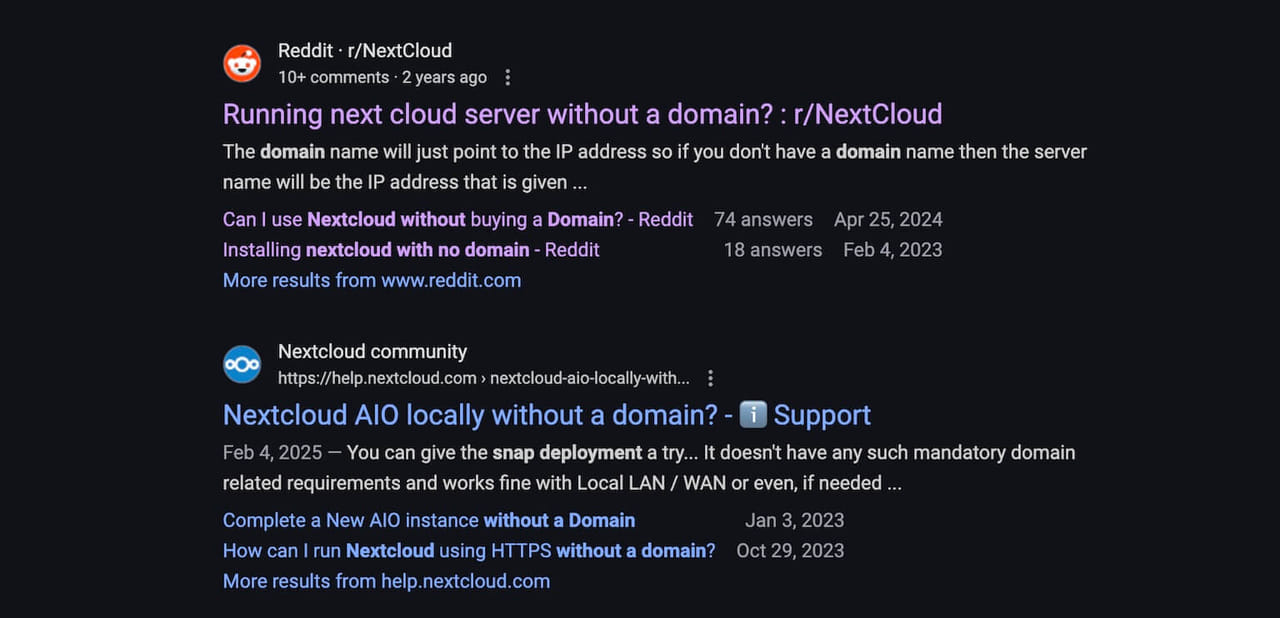Click the Nextcloud community logo icon

point(241,365)
